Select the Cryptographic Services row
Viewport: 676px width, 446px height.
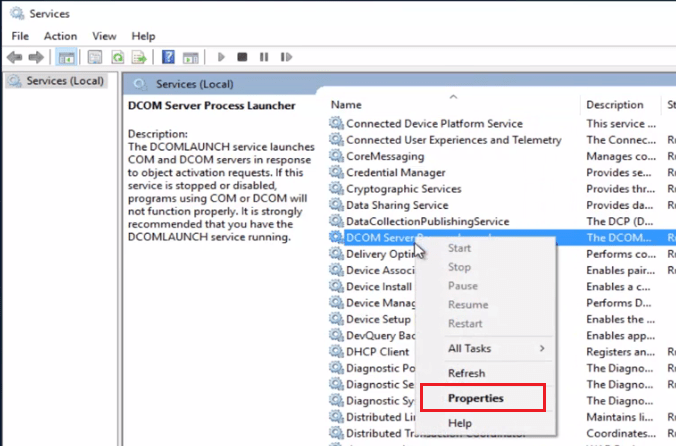coord(404,189)
